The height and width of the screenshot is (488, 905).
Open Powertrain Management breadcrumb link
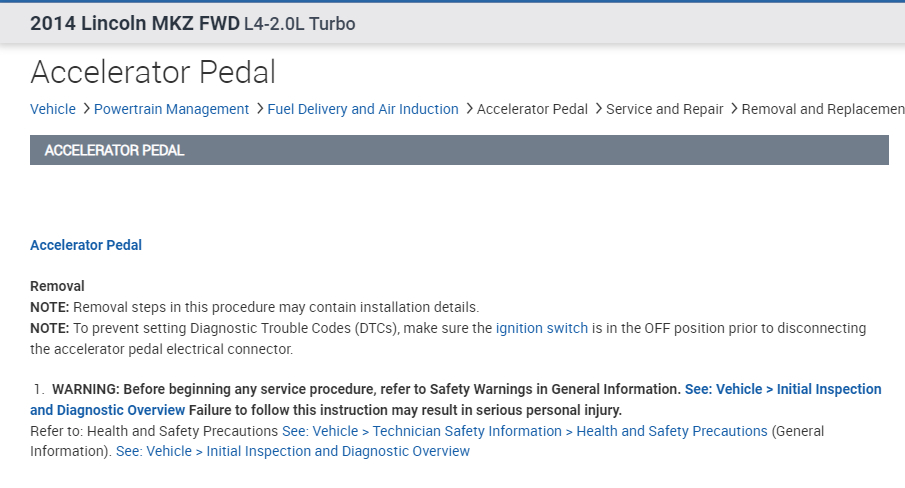[x=171, y=109]
